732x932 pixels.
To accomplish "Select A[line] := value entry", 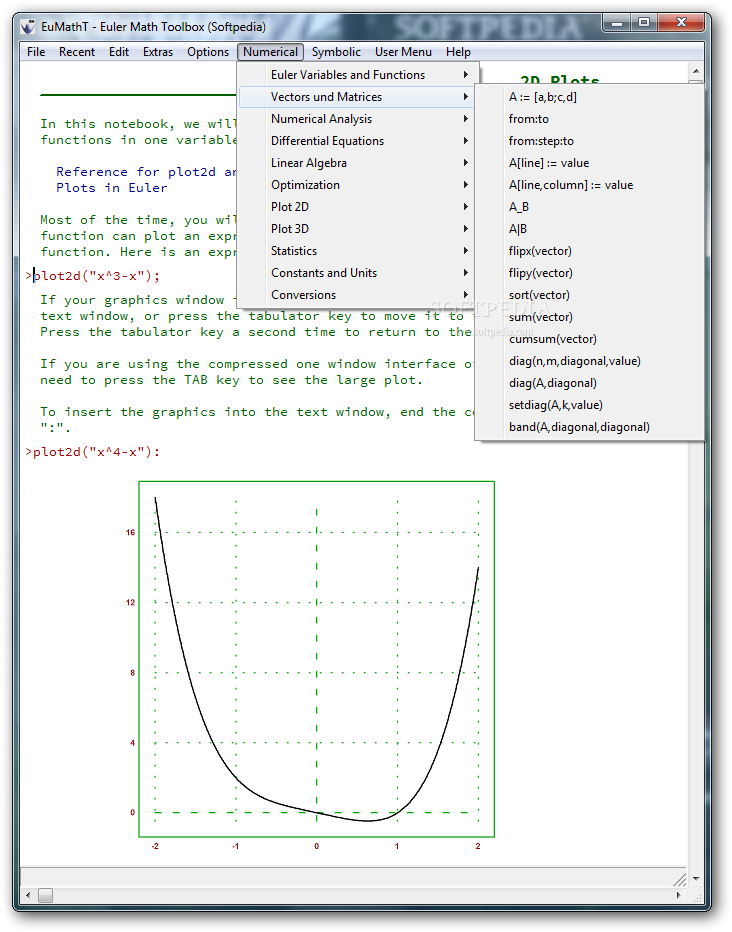I will point(589,163).
